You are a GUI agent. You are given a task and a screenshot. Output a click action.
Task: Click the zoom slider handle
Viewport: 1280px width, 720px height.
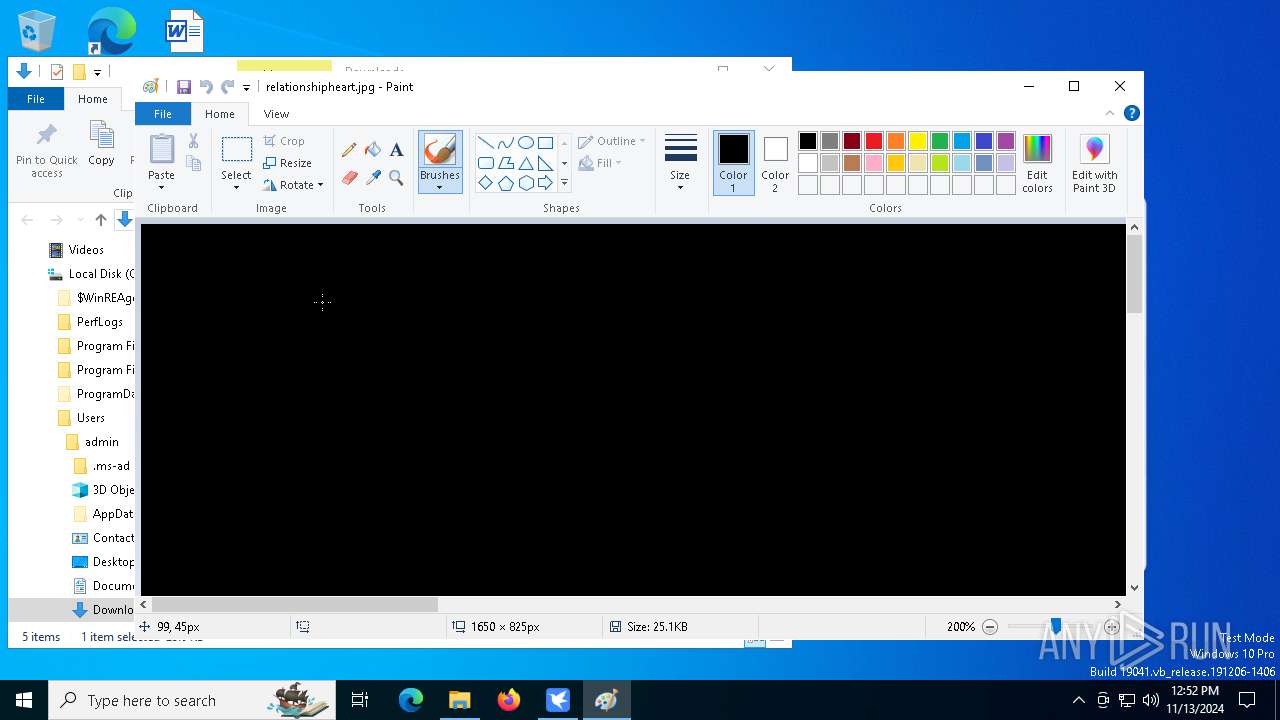1055,627
